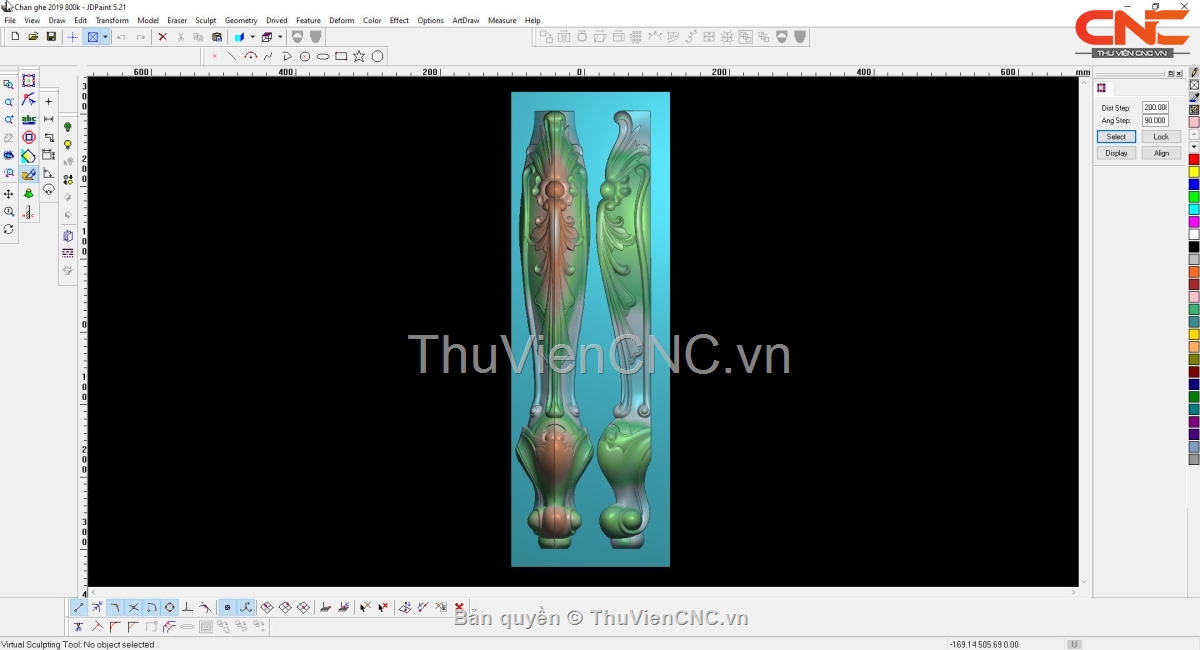Click the Dist Step input field
Screen dimensions: 1200x650
point(1155,107)
